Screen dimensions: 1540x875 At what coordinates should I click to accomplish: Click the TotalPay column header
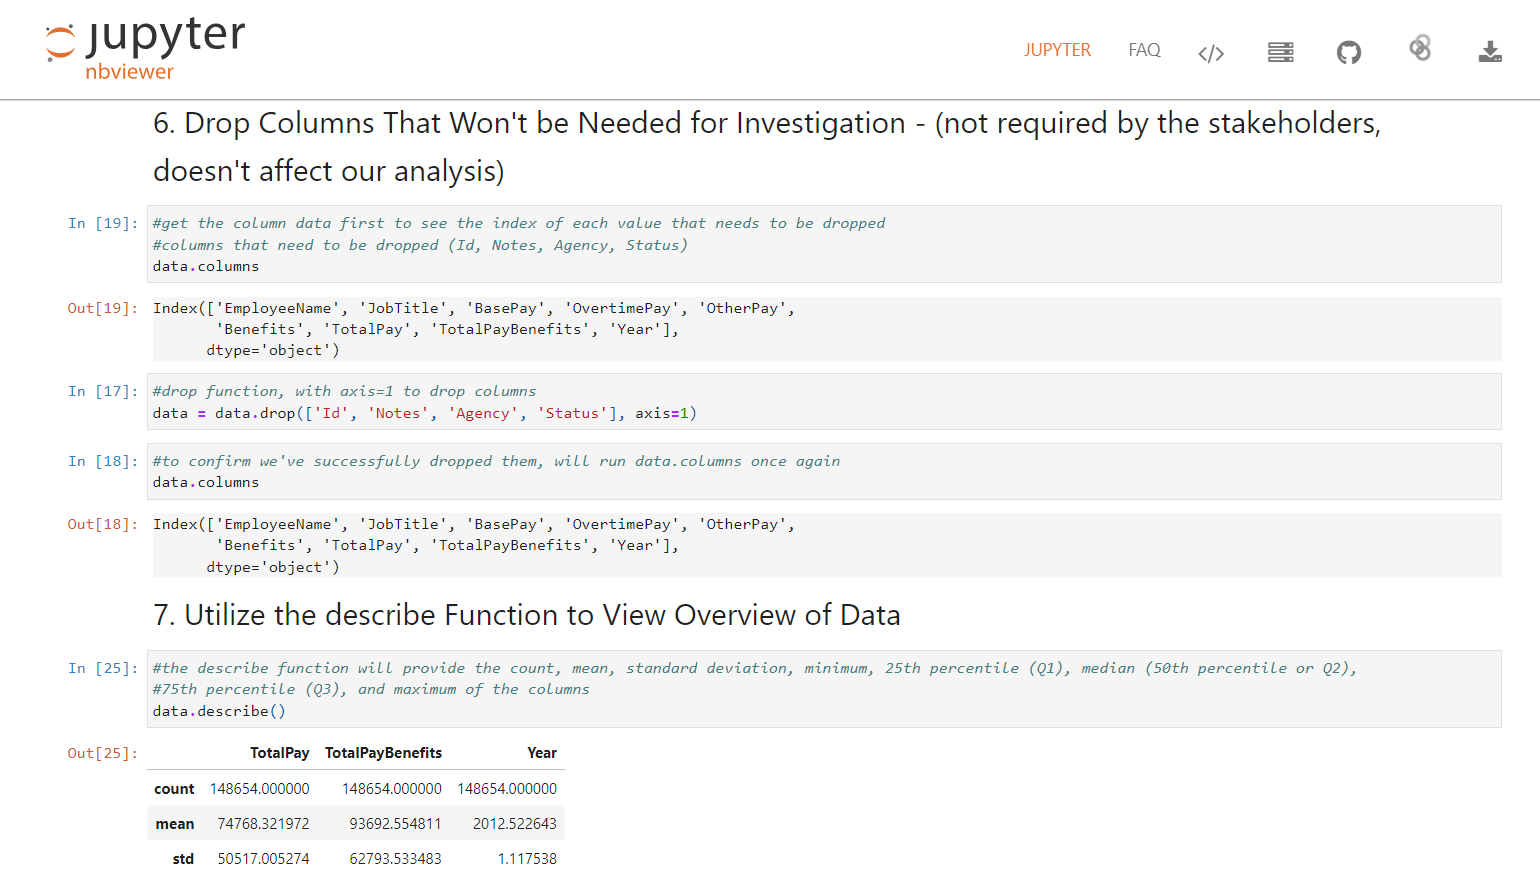[279, 753]
